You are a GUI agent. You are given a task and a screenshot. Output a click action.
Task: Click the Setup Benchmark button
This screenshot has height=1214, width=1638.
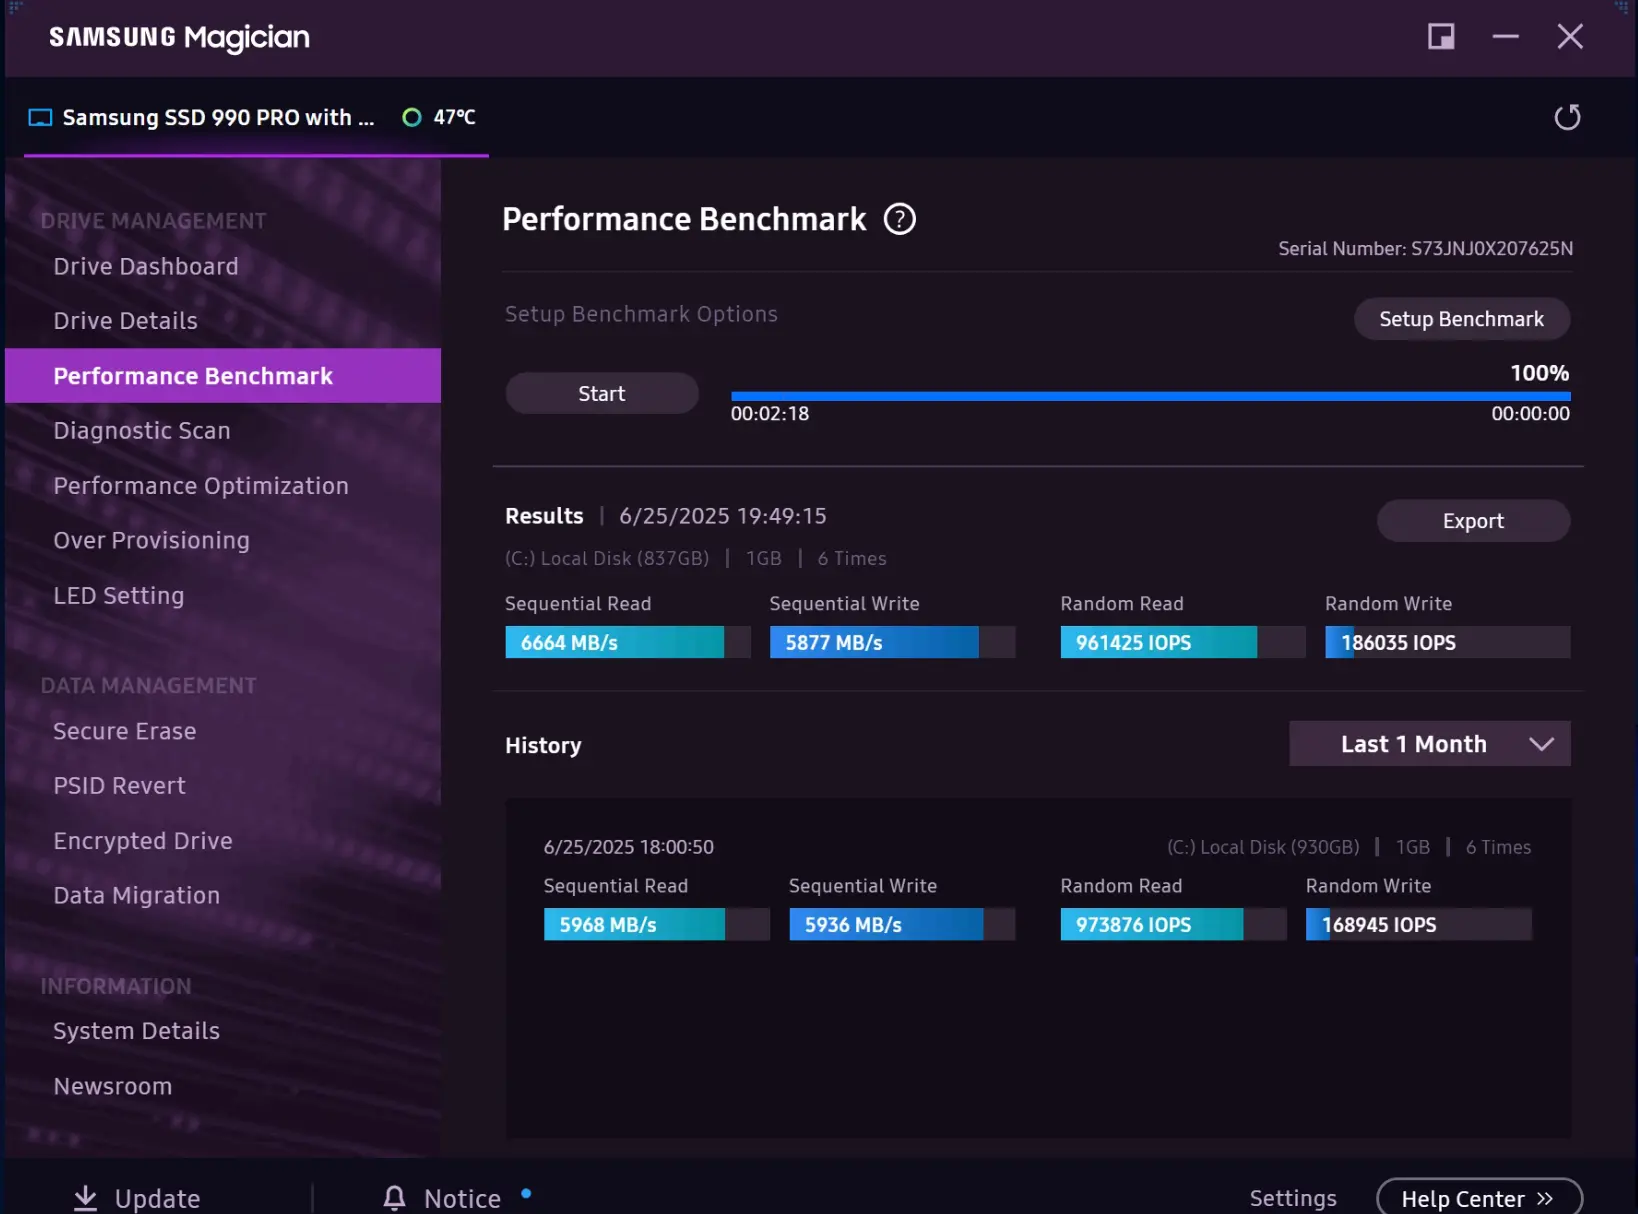tap(1462, 319)
